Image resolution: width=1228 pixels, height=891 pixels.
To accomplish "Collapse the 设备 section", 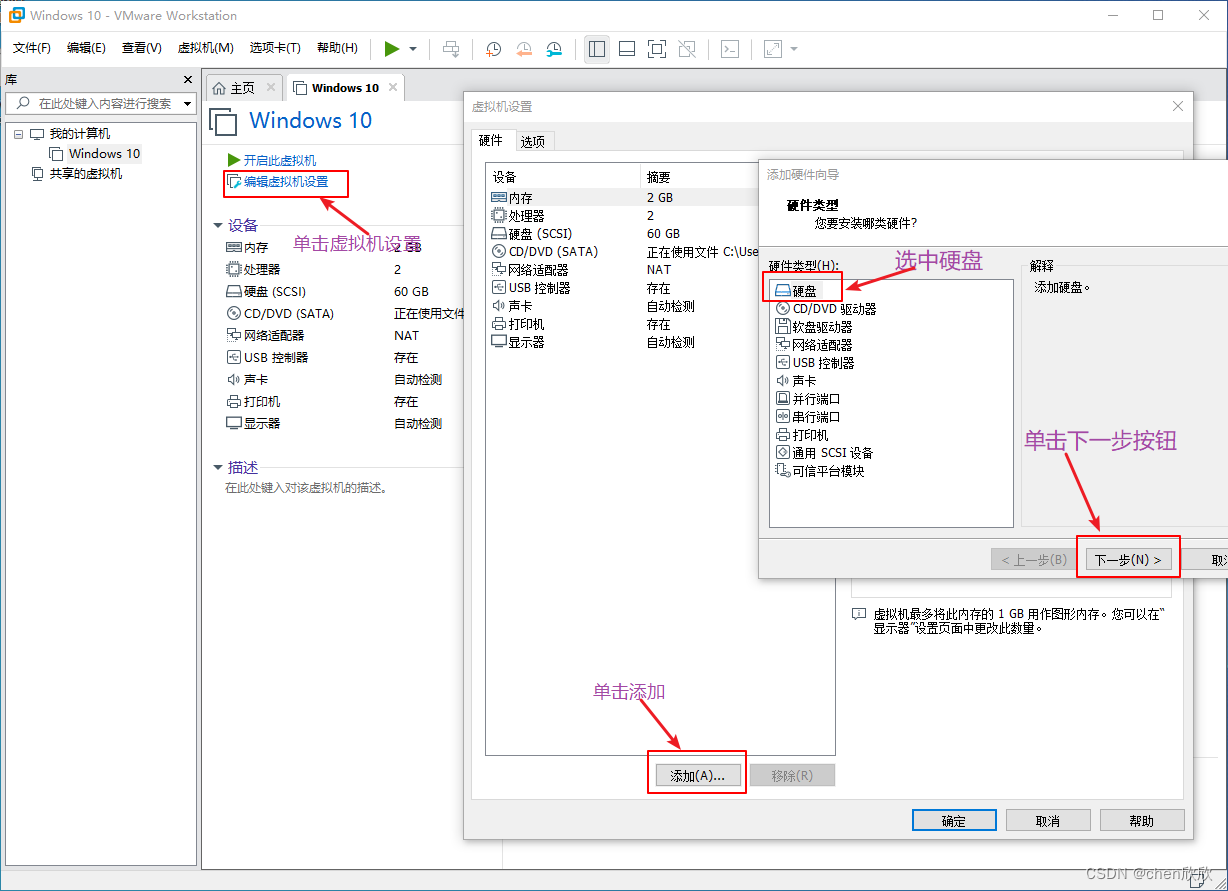I will coord(218,226).
